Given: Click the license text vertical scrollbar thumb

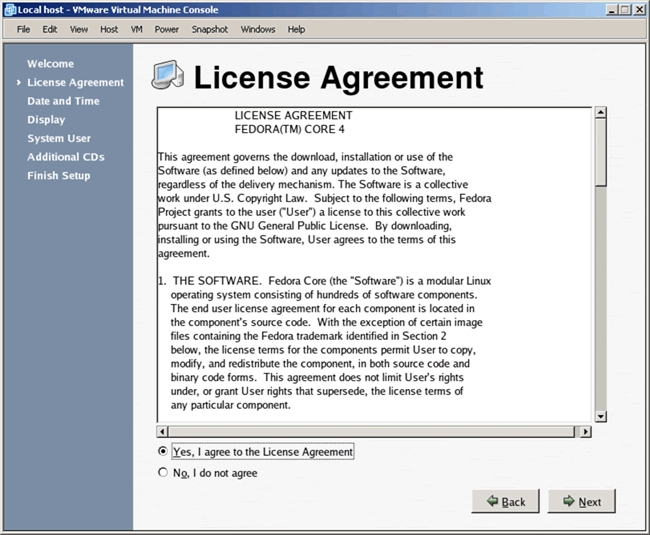Looking at the screenshot, I should click(601, 150).
